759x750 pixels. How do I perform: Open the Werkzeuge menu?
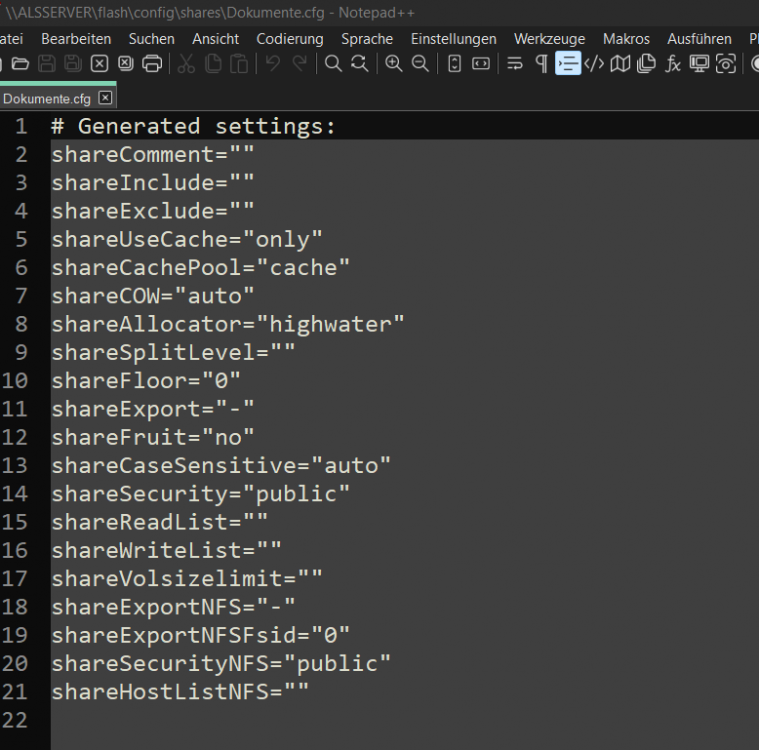[549, 39]
